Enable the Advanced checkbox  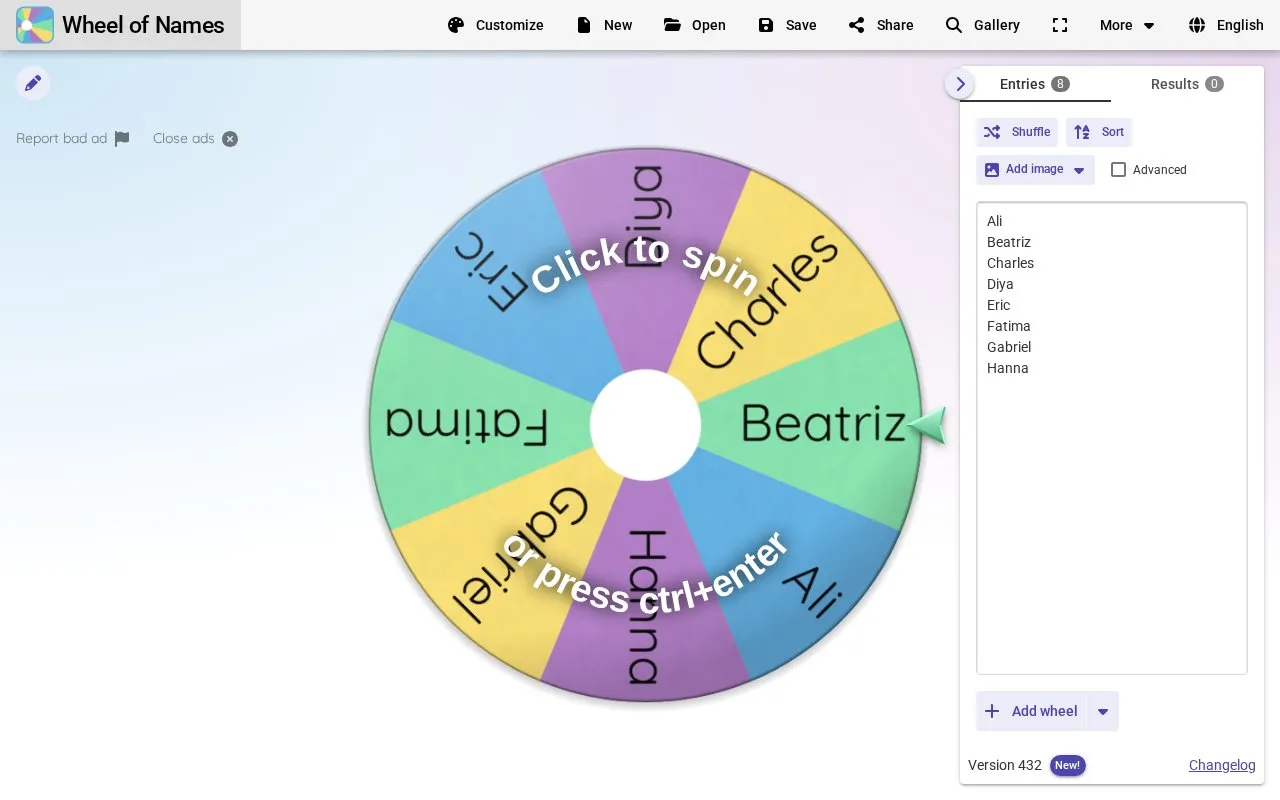click(1118, 170)
